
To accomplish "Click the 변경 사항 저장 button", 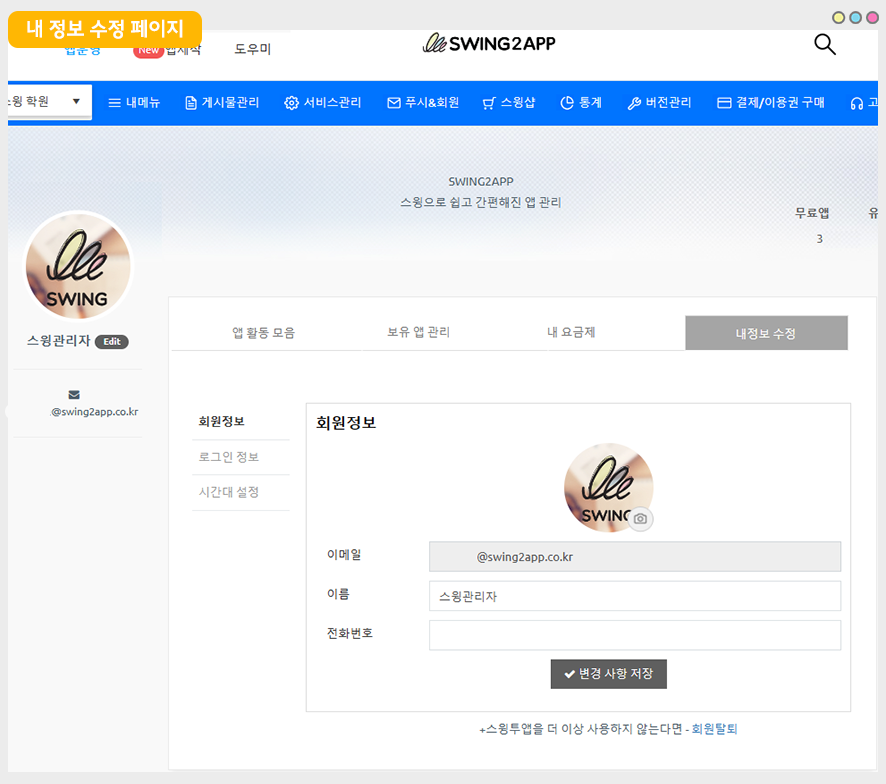I will [x=608, y=674].
